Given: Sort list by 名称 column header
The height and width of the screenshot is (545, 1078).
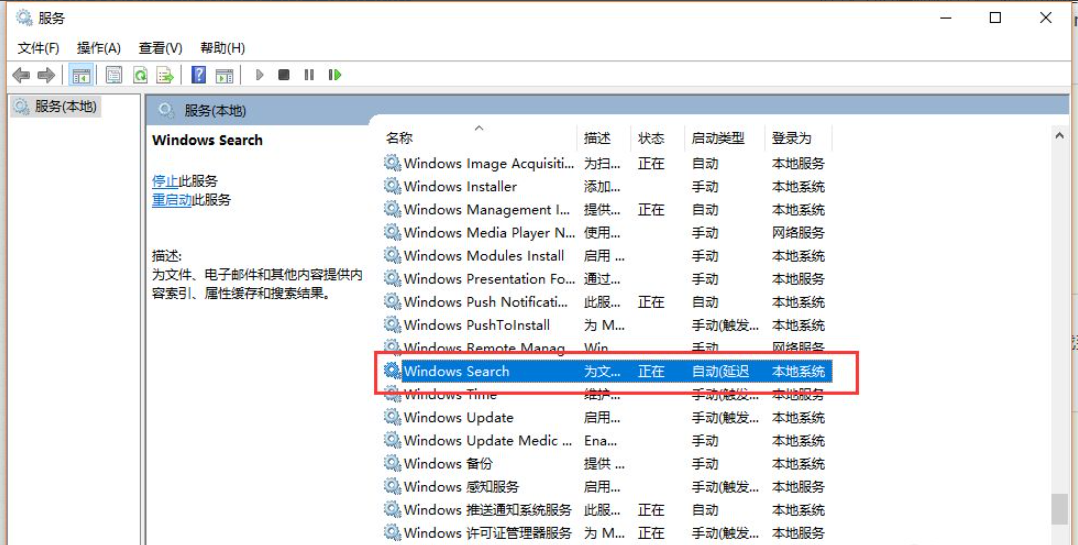Looking at the screenshot, I should point(400,138).
